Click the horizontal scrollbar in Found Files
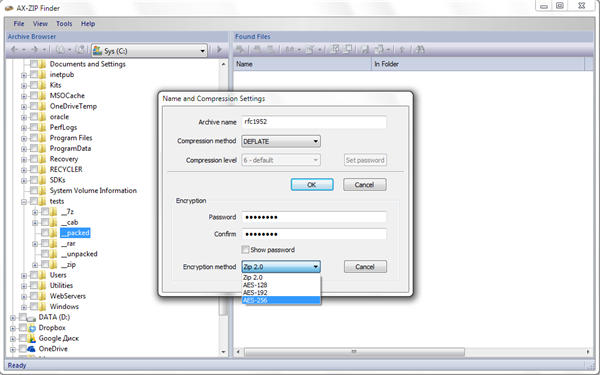Image resolution: width=600 pixels, height=375 pixels. [354, 352]
